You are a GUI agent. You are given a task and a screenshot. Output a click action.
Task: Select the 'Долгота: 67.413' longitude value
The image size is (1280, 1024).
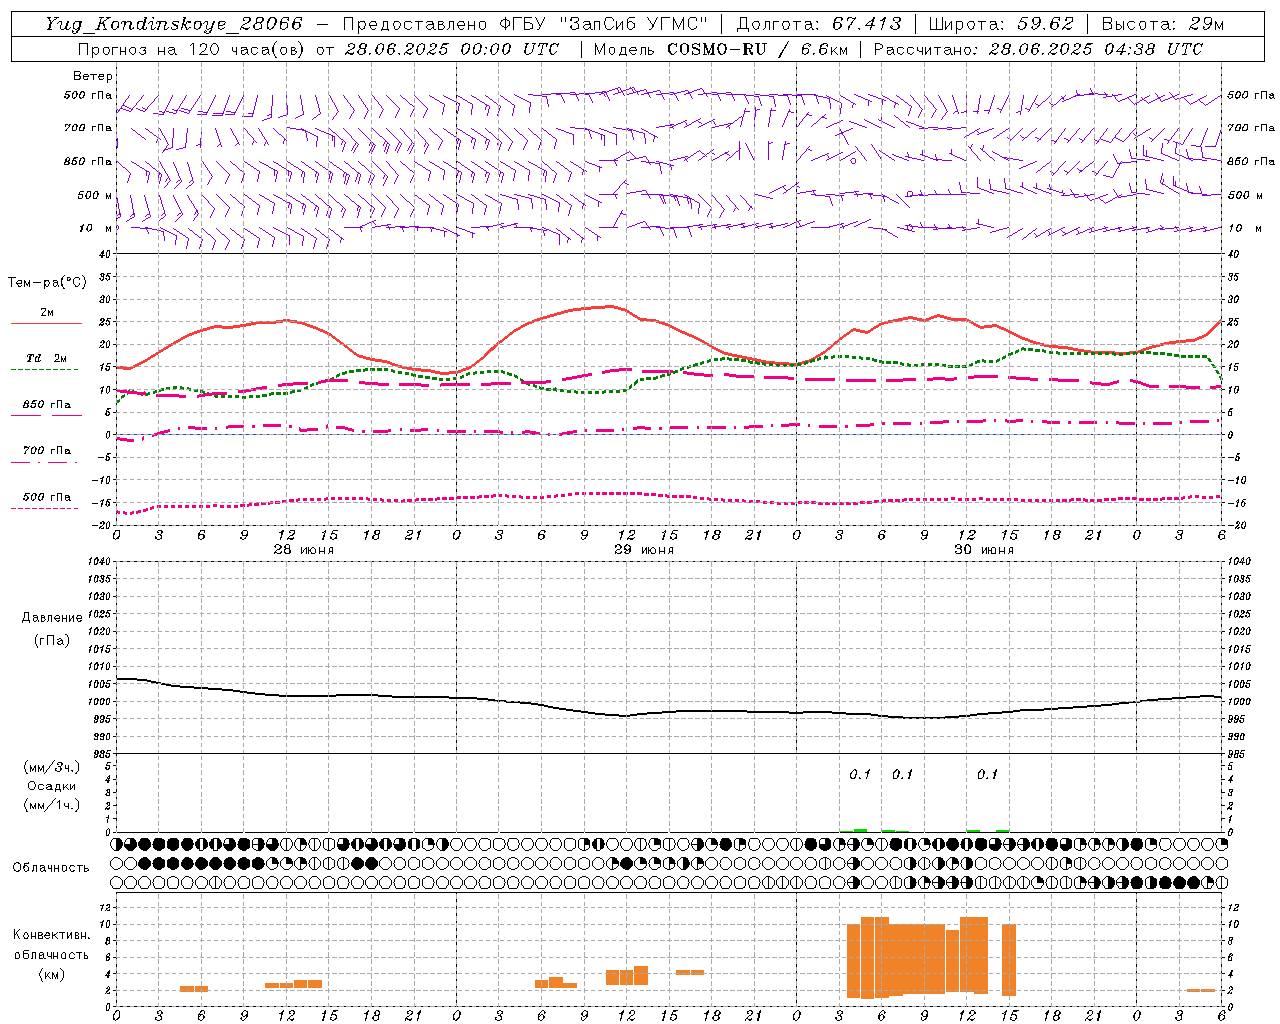pos(819,24)
